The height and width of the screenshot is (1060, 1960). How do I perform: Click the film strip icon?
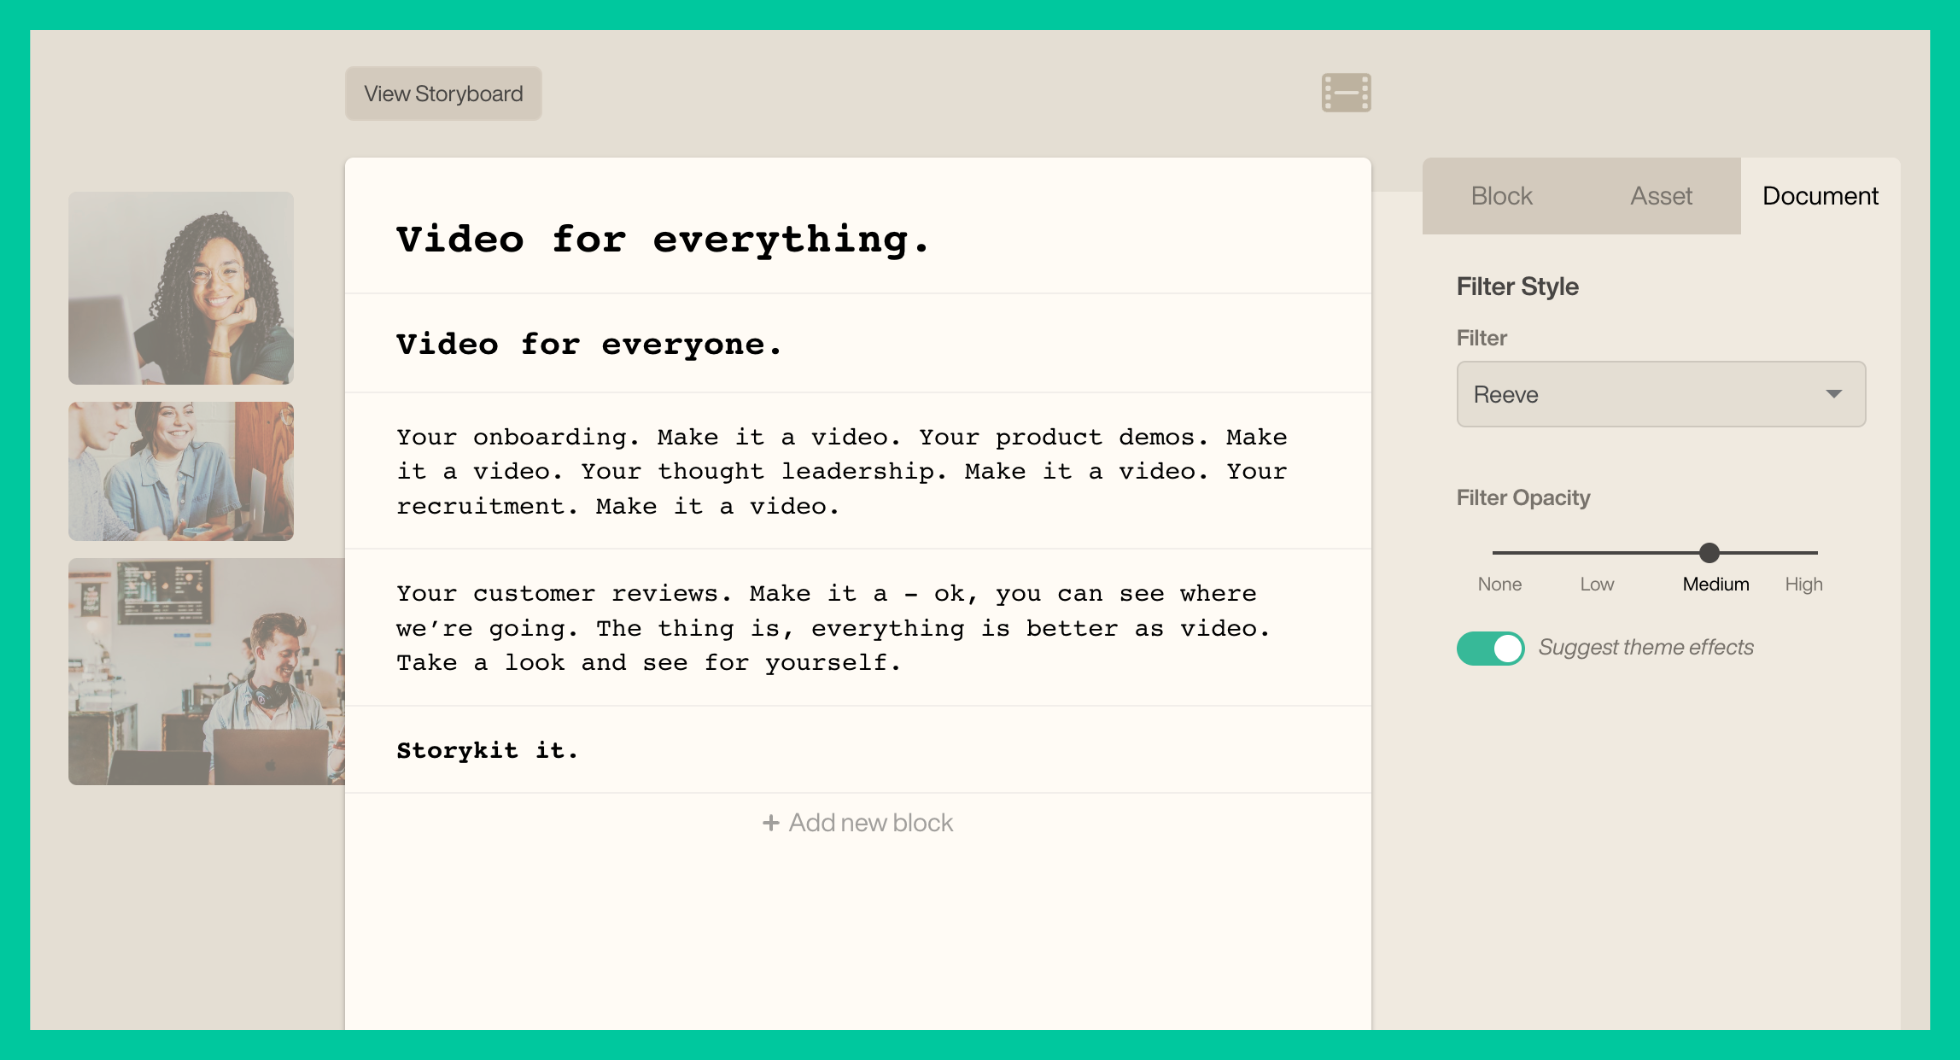tap(1346, 93)
